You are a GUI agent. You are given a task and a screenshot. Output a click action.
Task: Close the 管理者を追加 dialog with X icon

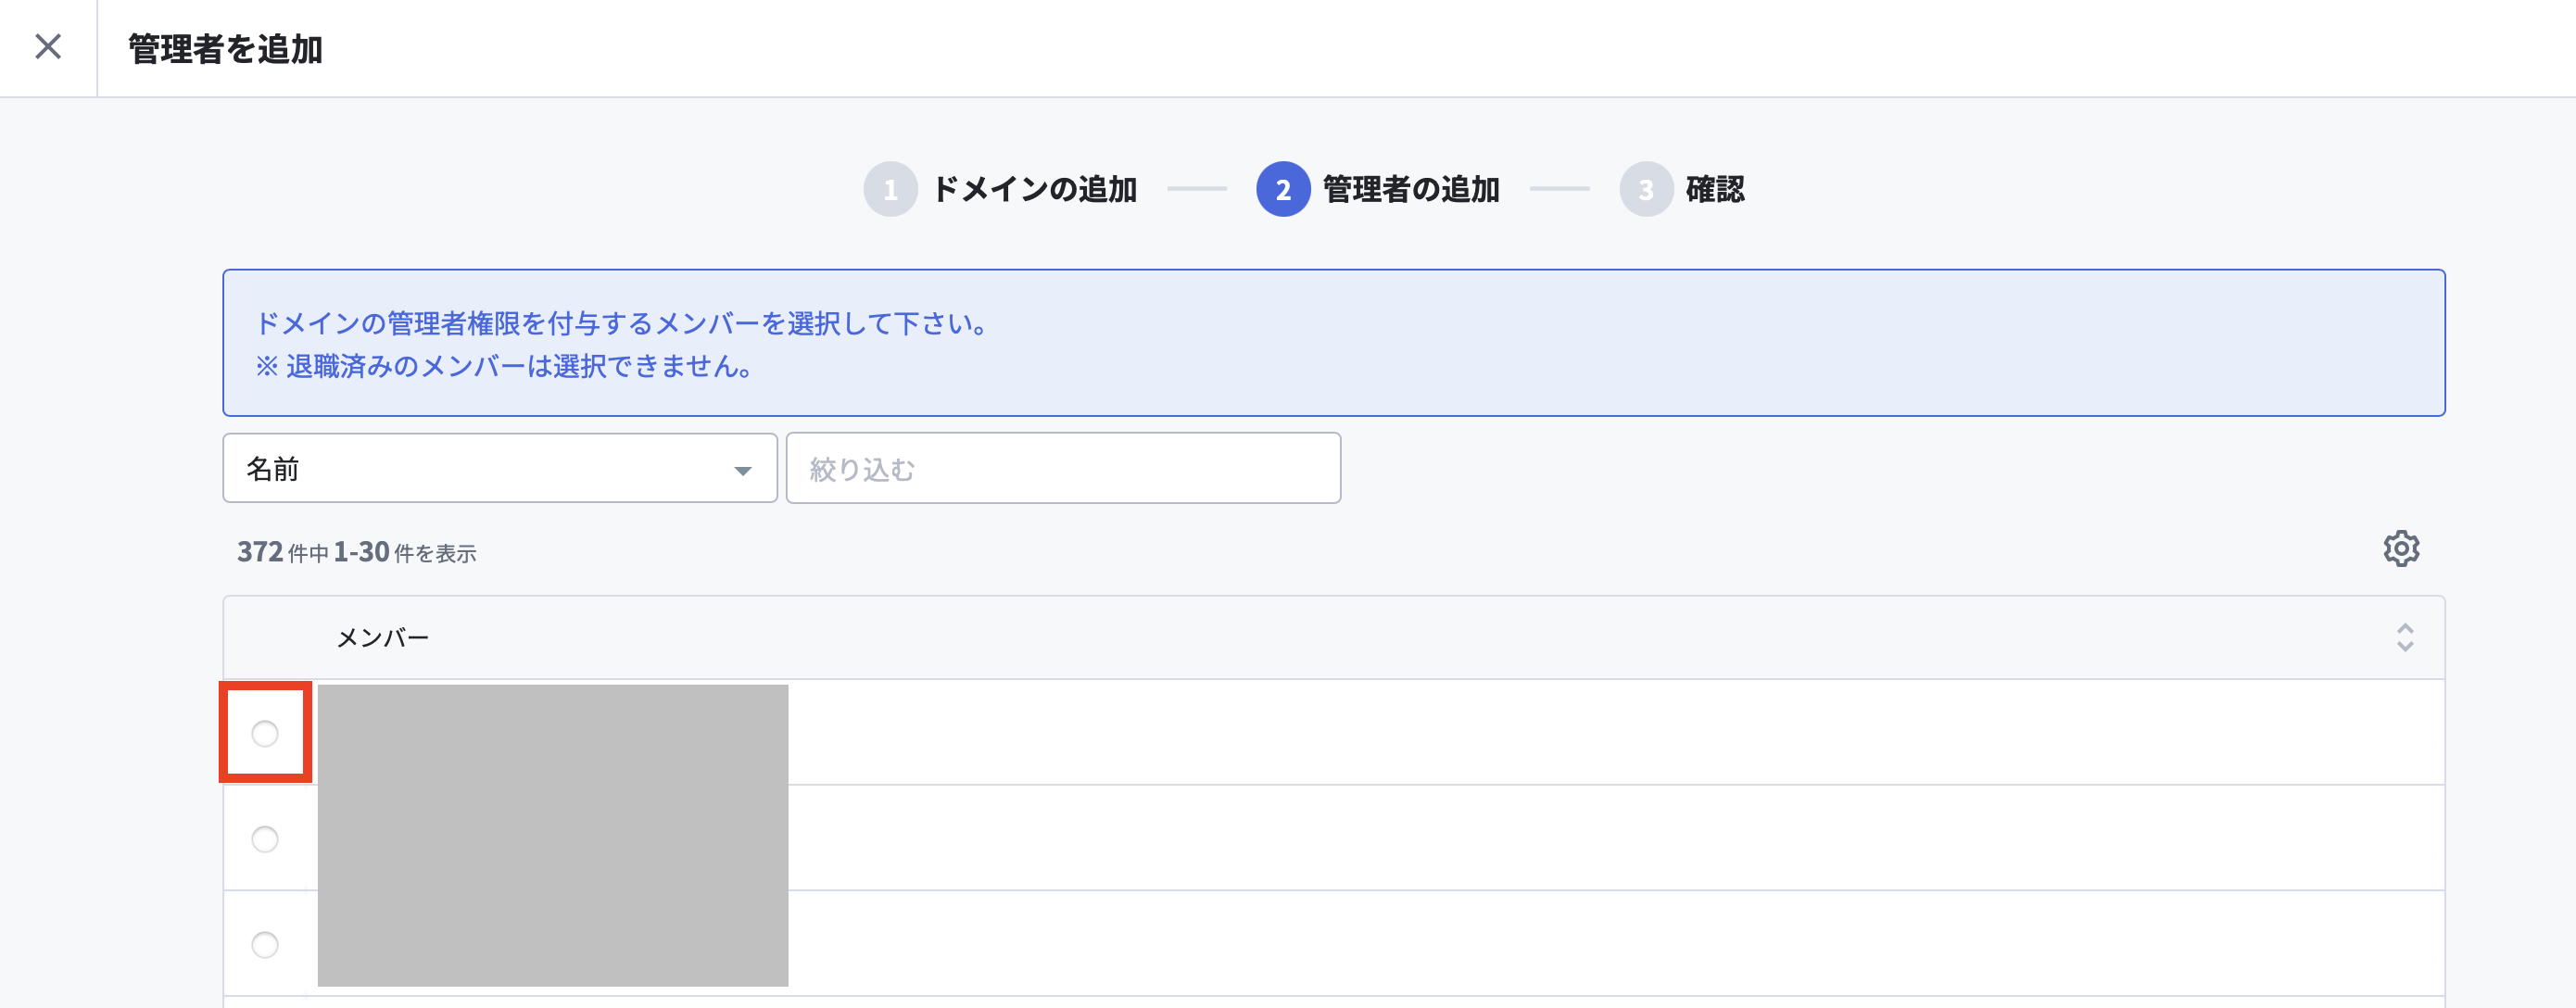point(48,47)
